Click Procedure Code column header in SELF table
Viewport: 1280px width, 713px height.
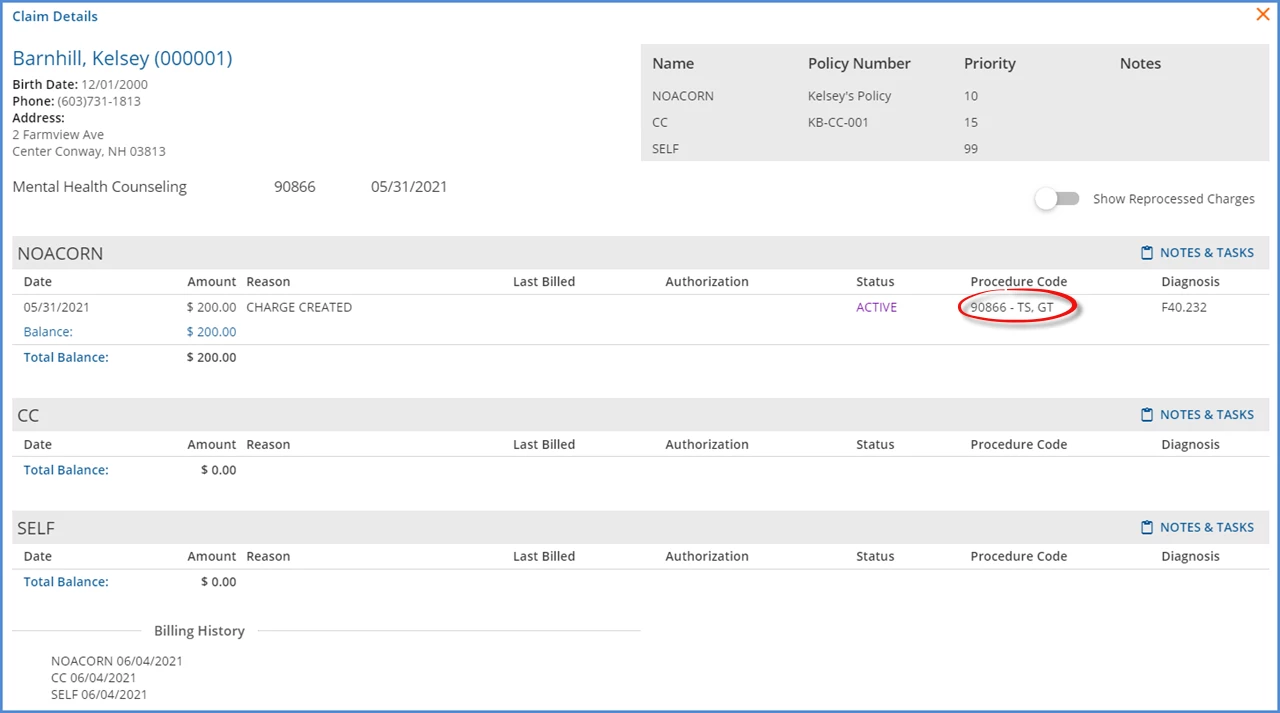(1019, 556)
